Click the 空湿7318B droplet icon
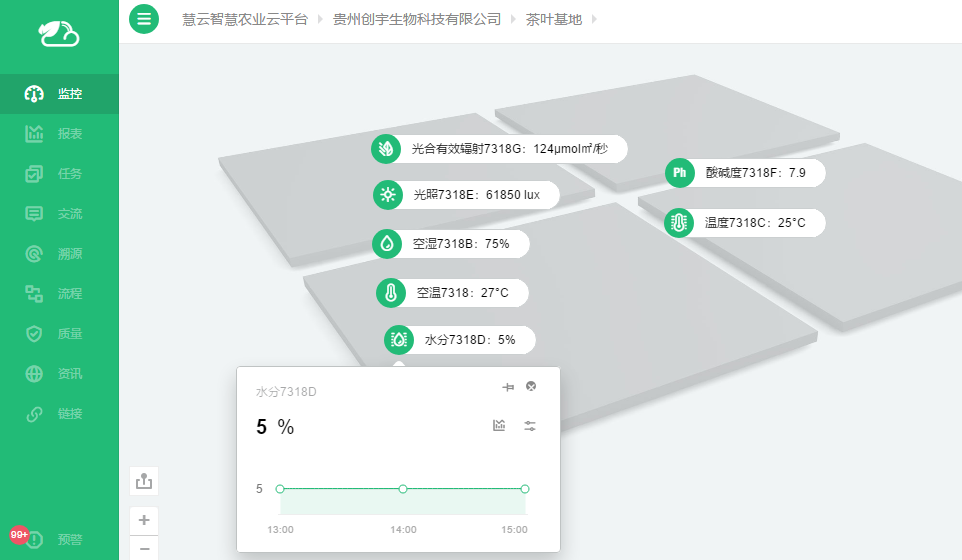This screenshot has height=560, width=962. coord(386,243)
